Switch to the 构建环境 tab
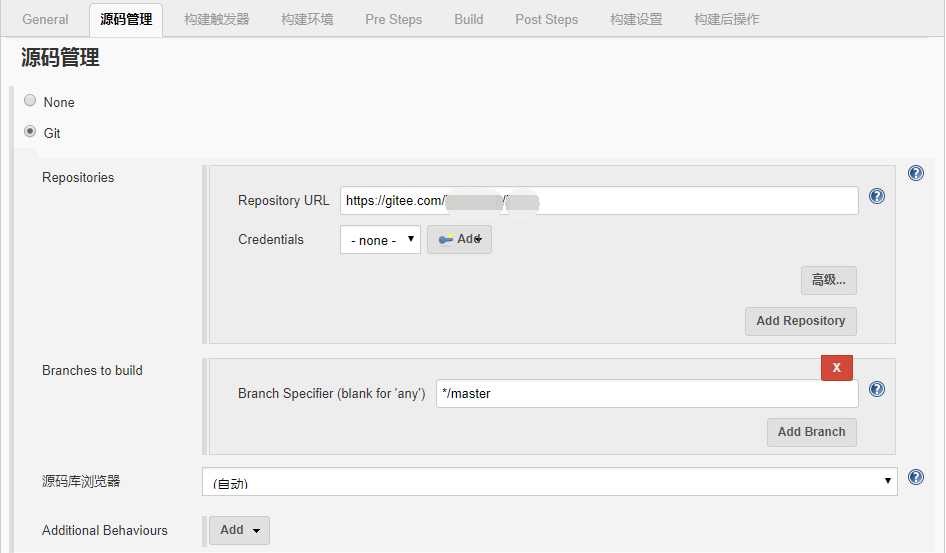 (x=307, y=19)
